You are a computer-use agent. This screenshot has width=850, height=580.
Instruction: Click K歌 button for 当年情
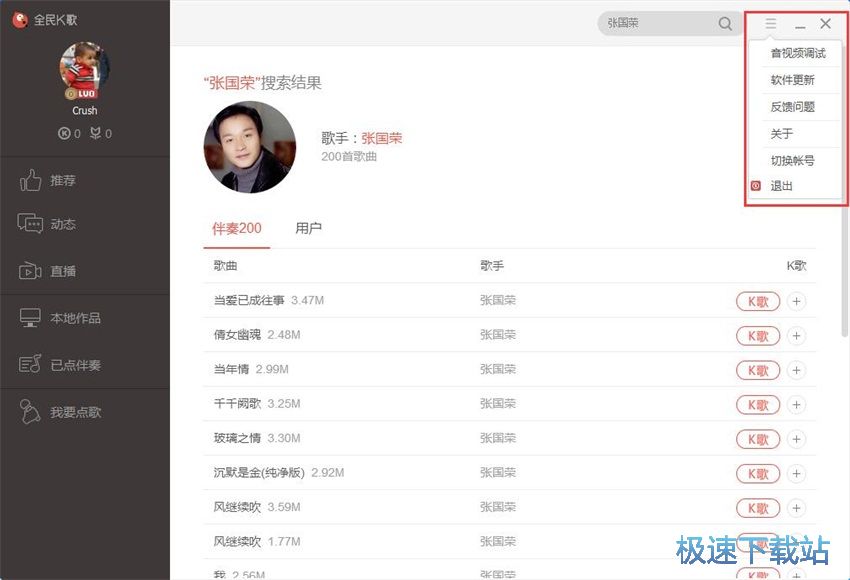(758, 370)
